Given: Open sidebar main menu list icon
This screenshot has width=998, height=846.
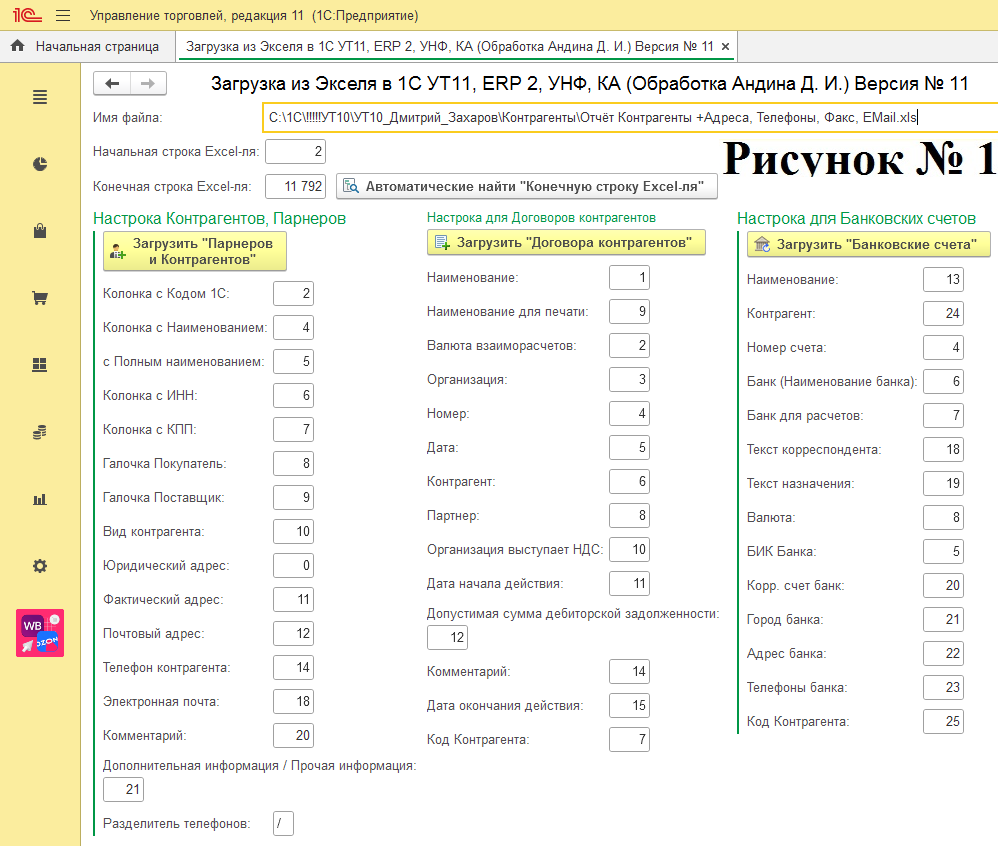Looking at the screenshot, I should 39,97.
